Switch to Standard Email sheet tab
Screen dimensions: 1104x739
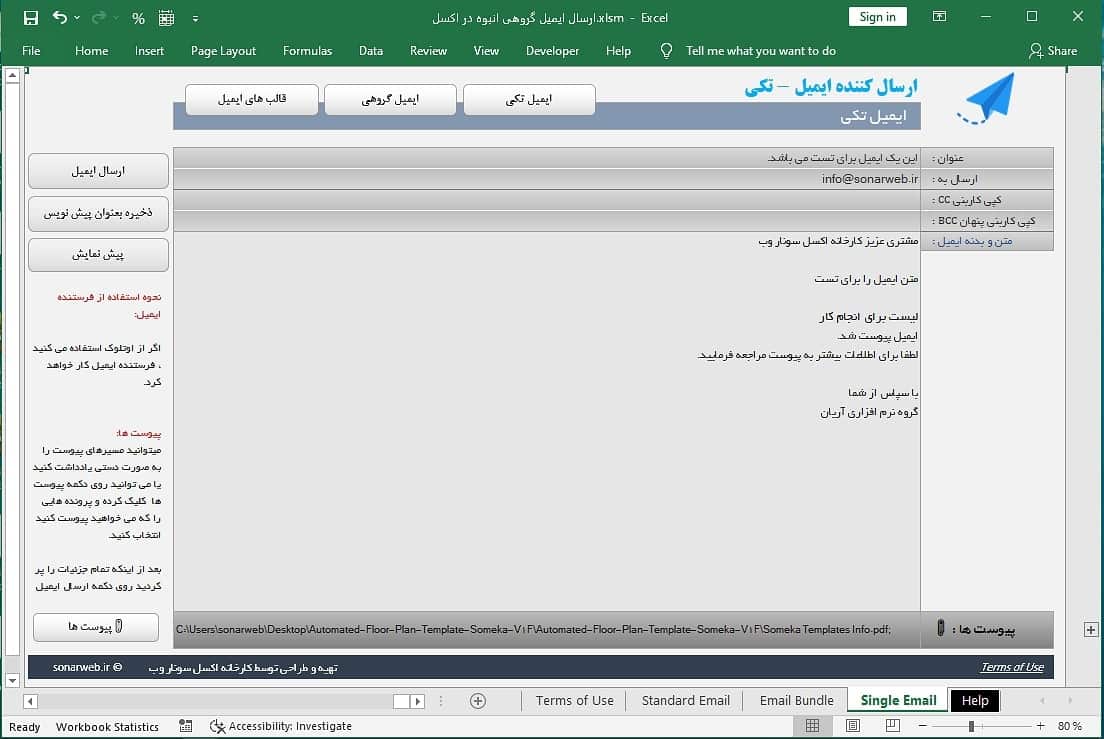685,701
